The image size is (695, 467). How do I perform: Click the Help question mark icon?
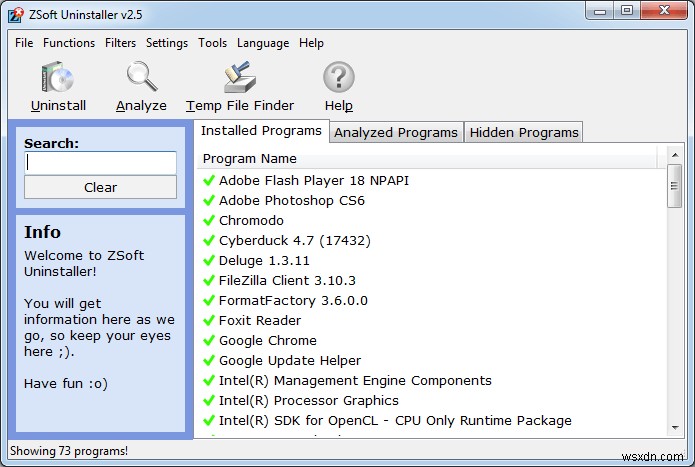click(339, 77)
